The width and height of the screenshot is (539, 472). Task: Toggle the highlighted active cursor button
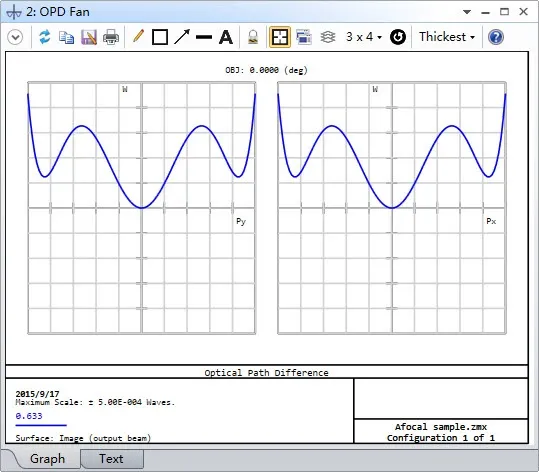click(x=279, y=37)
